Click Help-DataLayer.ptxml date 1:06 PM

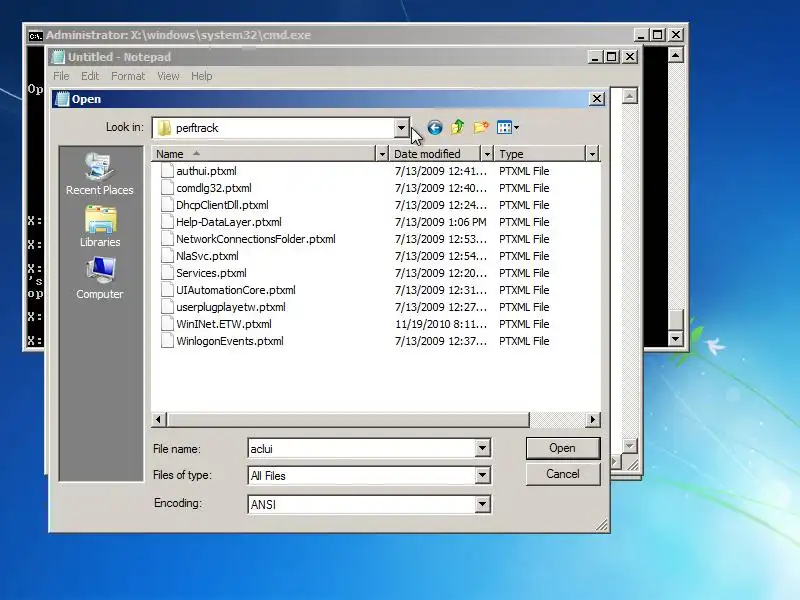[x=441, y=222]
